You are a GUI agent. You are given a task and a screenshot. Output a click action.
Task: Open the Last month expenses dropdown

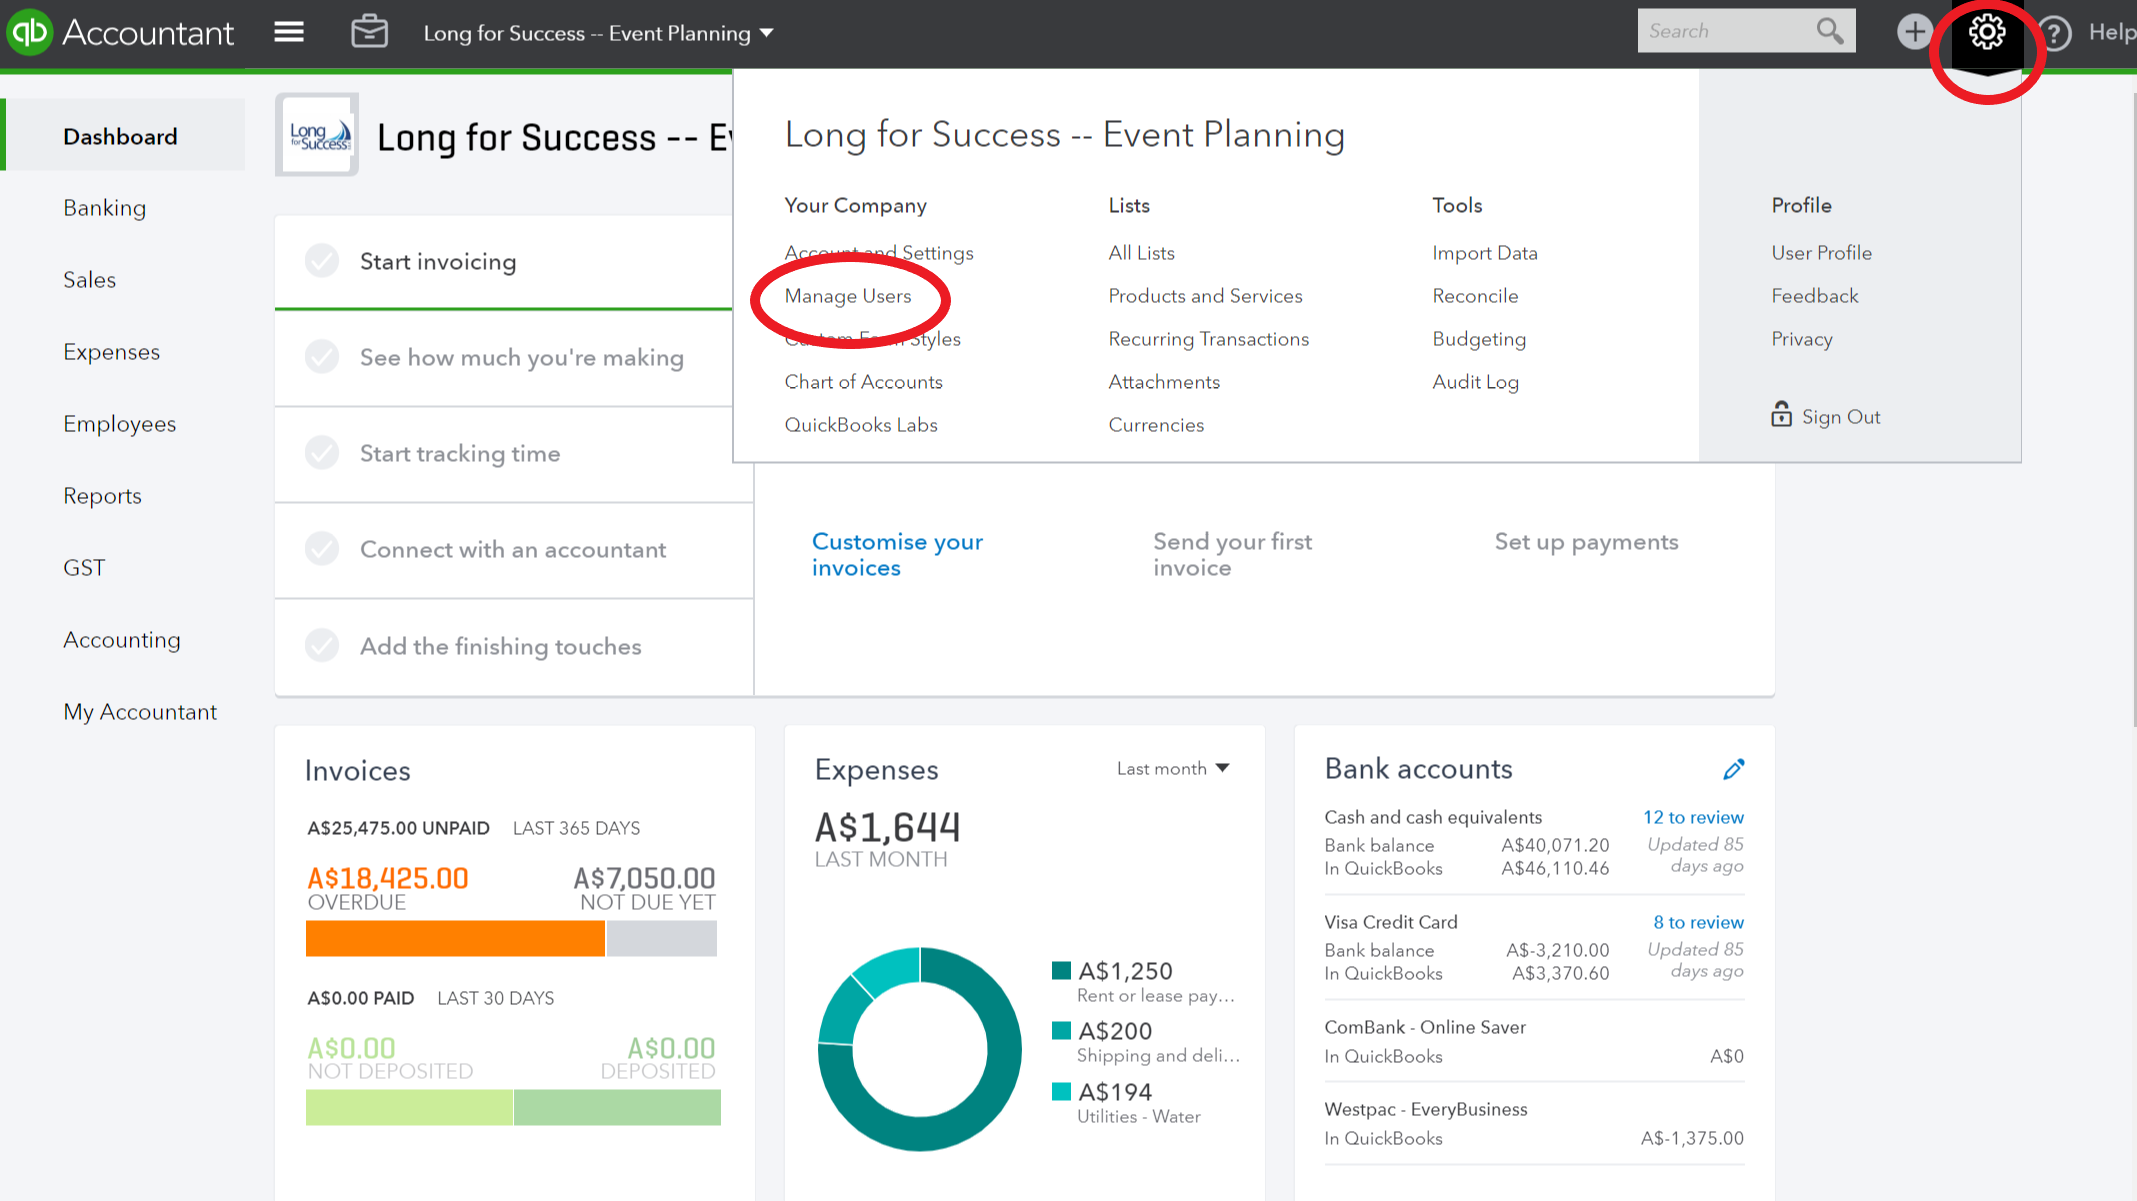(x=1172, y=768)
